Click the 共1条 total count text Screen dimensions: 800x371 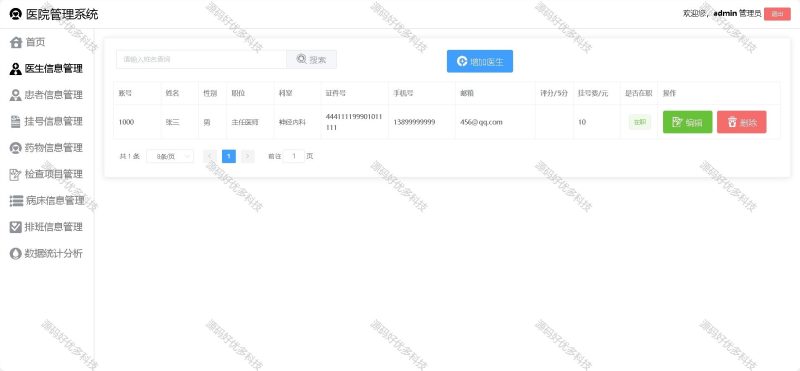tap(130, 156)
